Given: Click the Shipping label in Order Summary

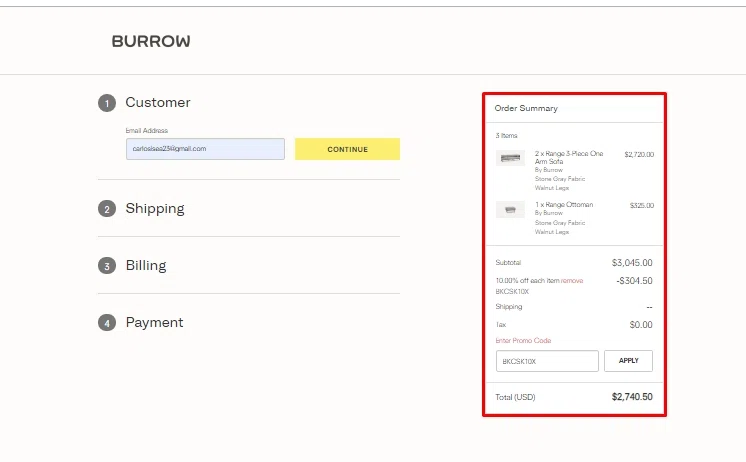Looking at the screenshot, I should pyautogui.click(x=509, y=306).
